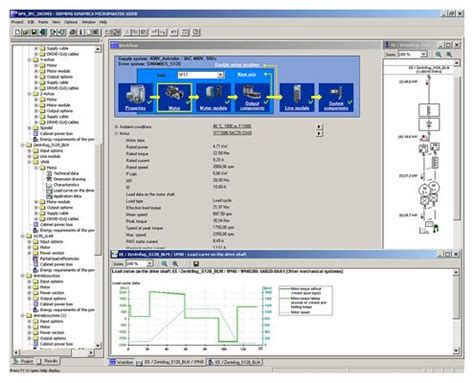Open the Properties workflow step icon
Viewport: 474px width, 383px height.
(135, 97)
